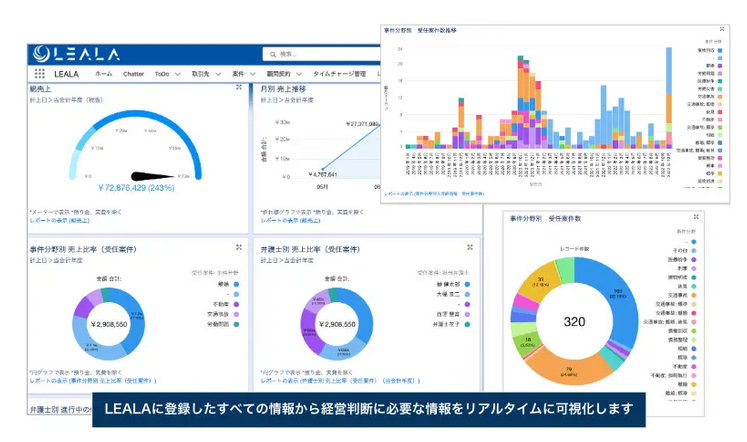The height and width of the screenshot is (442, 747).
Task: Open the レポートの表示 link under 月別 売上推移
Action: [291, 221]
